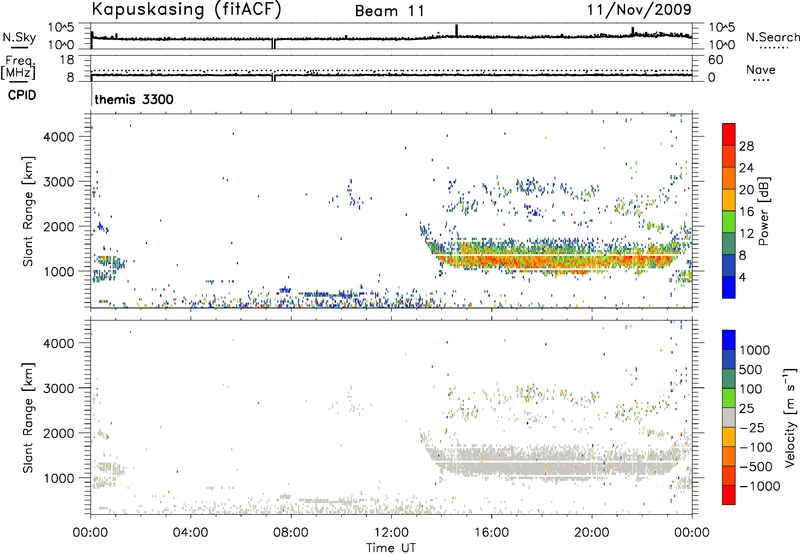
Task: Click the orange-red scatter band in power panel
Action: point(556,260)
